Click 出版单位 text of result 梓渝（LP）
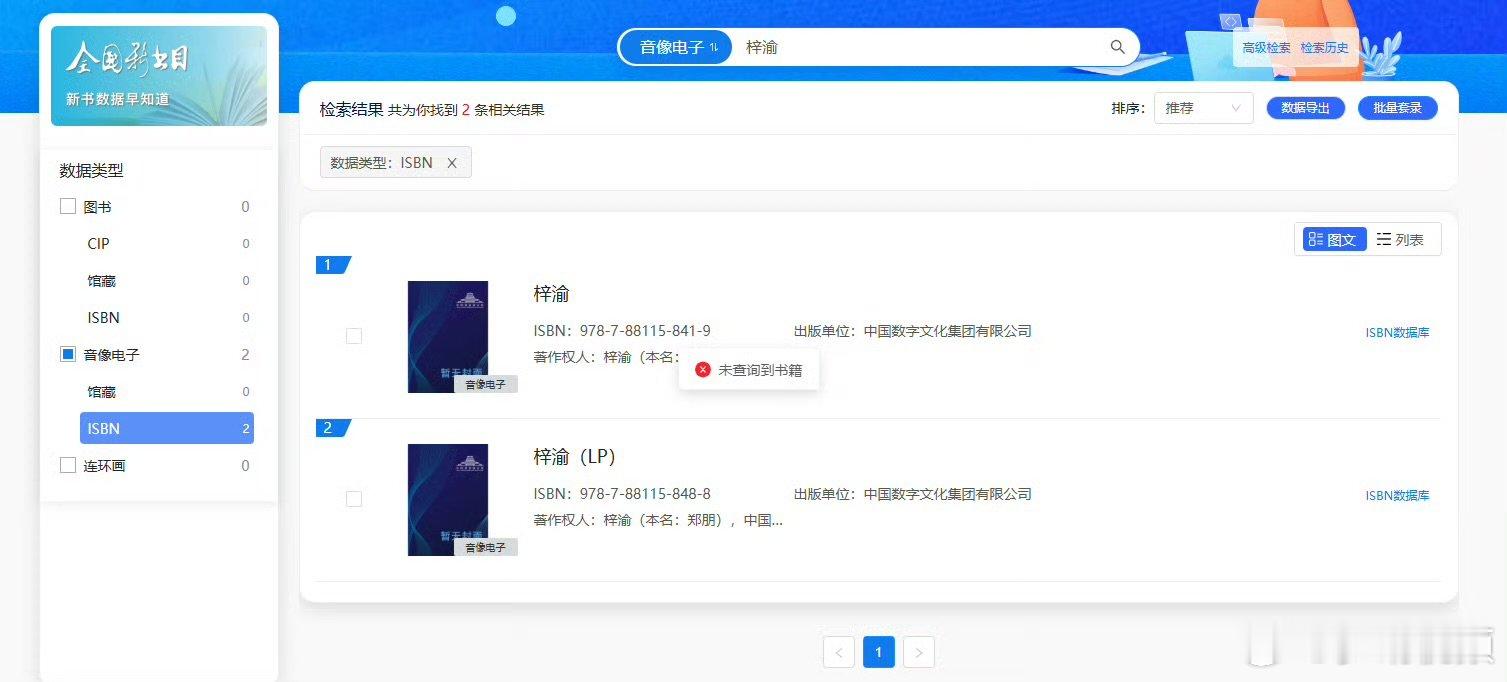Image resolution: width=1507 pixels, height=682 pixels. [x=913, y=494]
